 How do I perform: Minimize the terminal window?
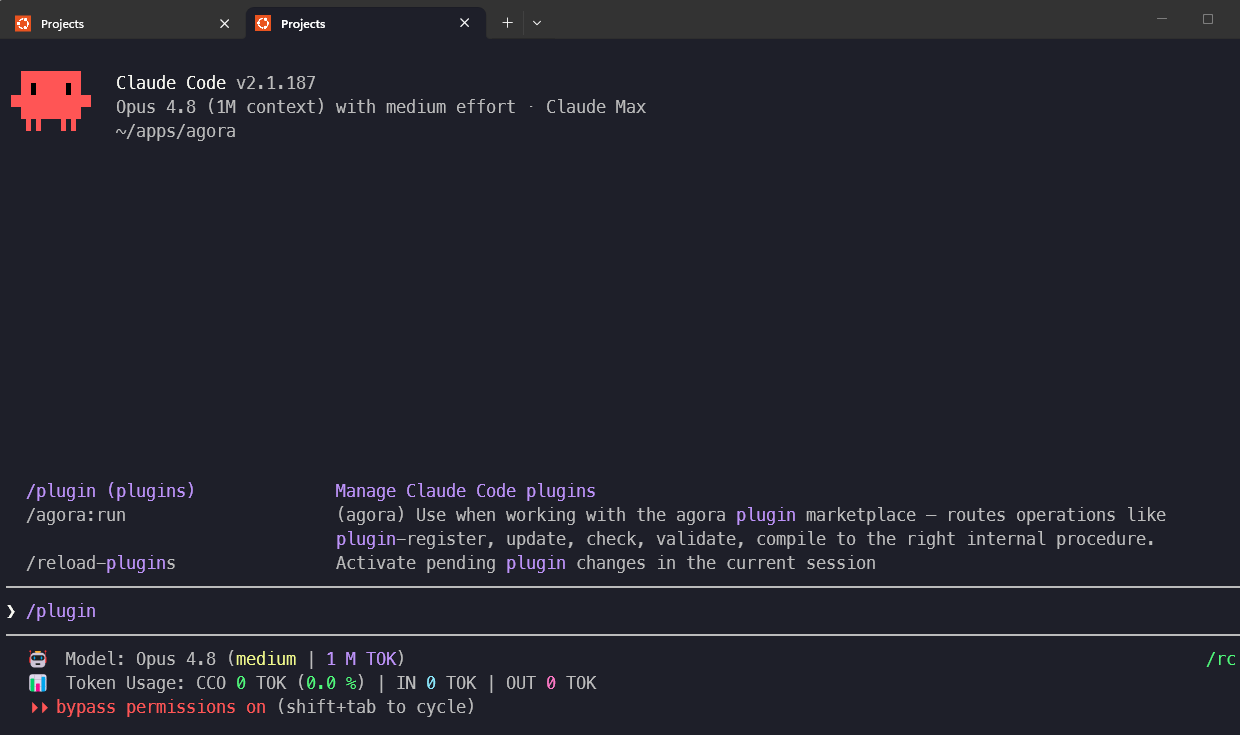[1162, 19]
